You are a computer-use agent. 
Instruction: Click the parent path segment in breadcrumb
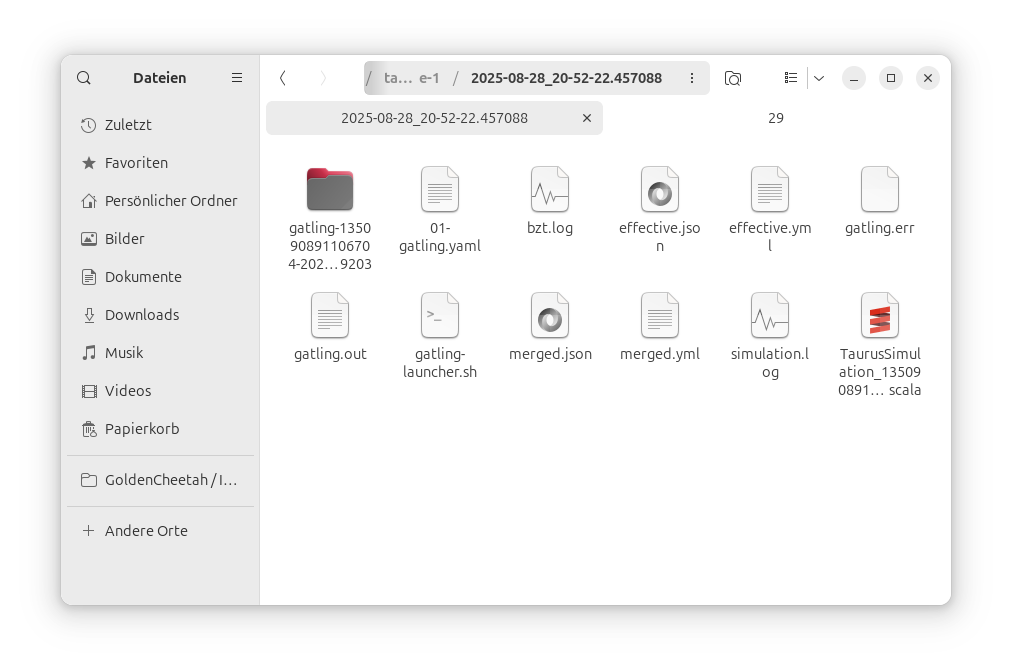(411, 78)
